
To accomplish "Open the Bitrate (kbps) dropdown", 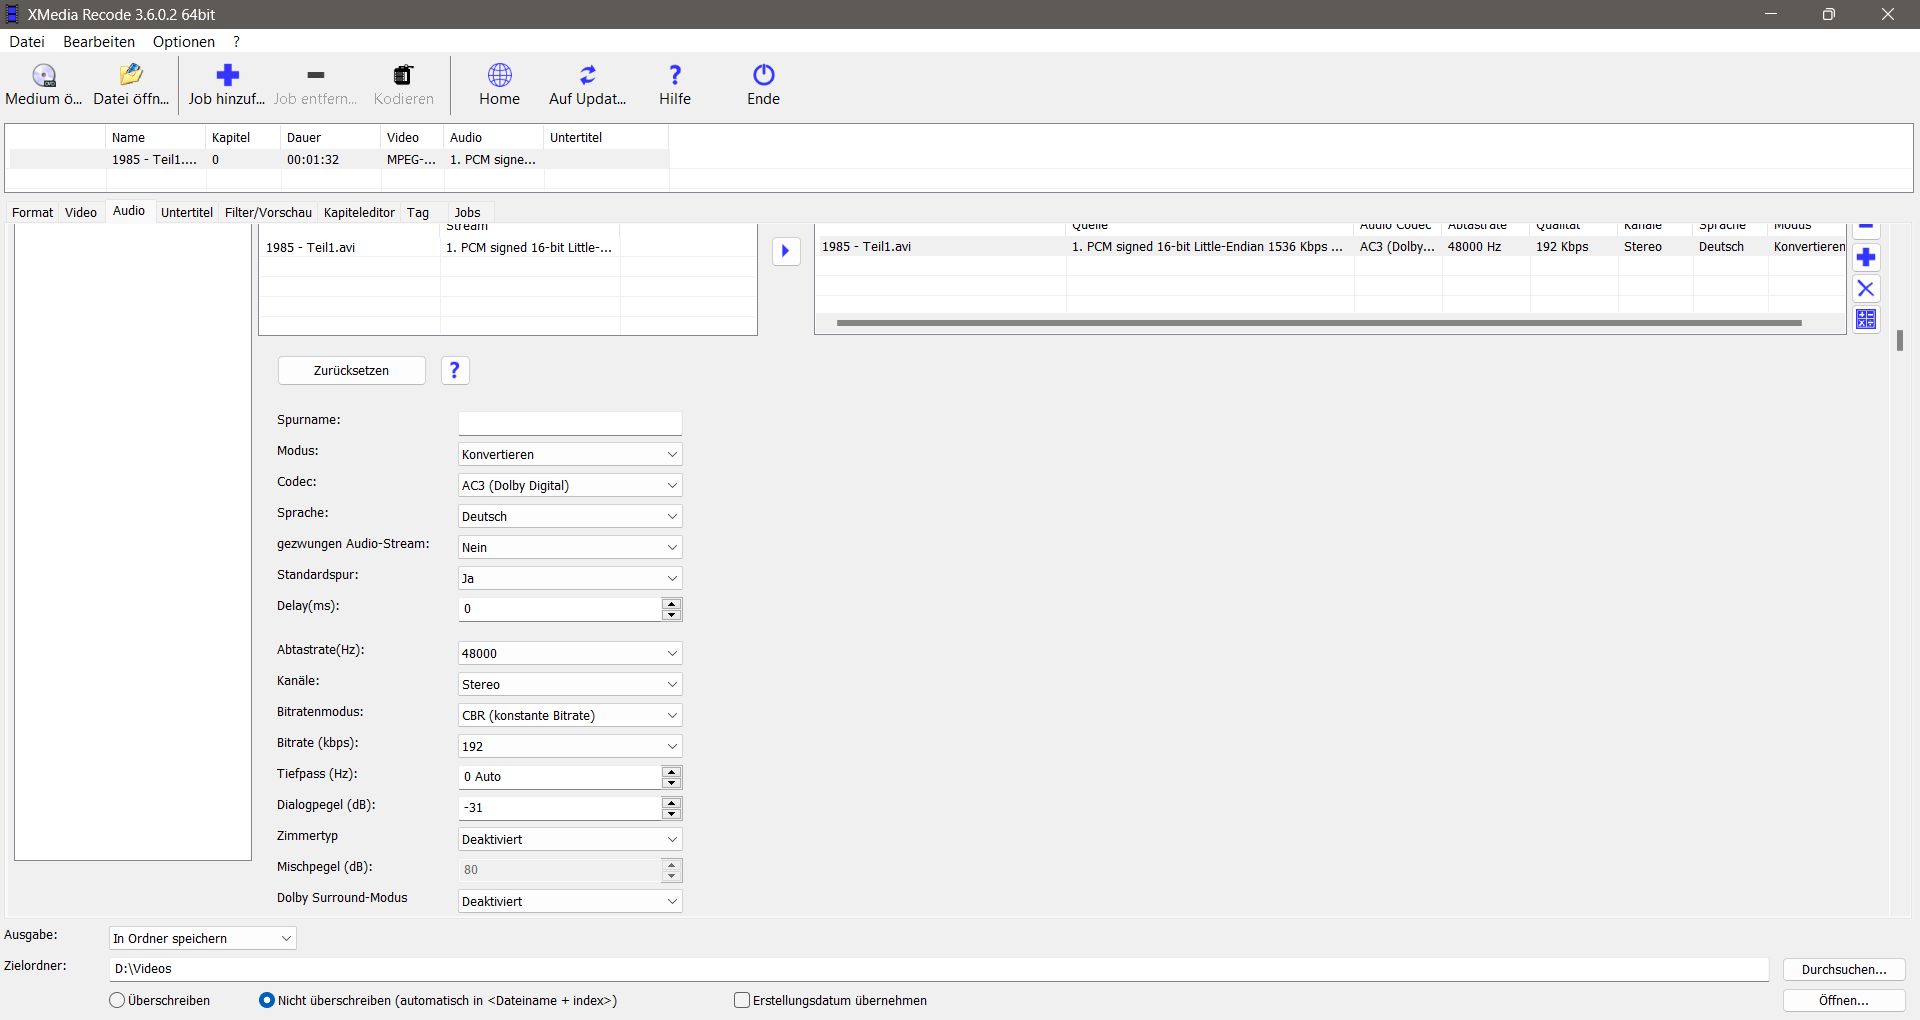I will click(x=570, y=746).
